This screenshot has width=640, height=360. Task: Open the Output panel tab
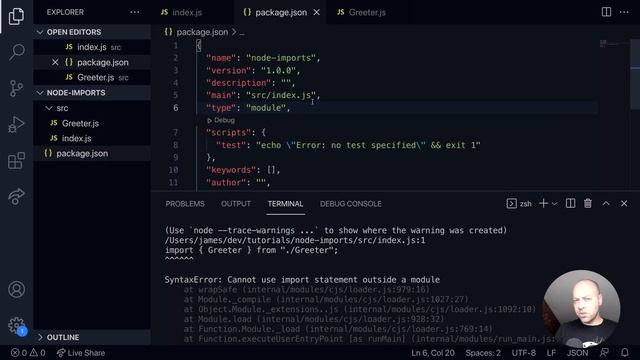tap(236, 204)
